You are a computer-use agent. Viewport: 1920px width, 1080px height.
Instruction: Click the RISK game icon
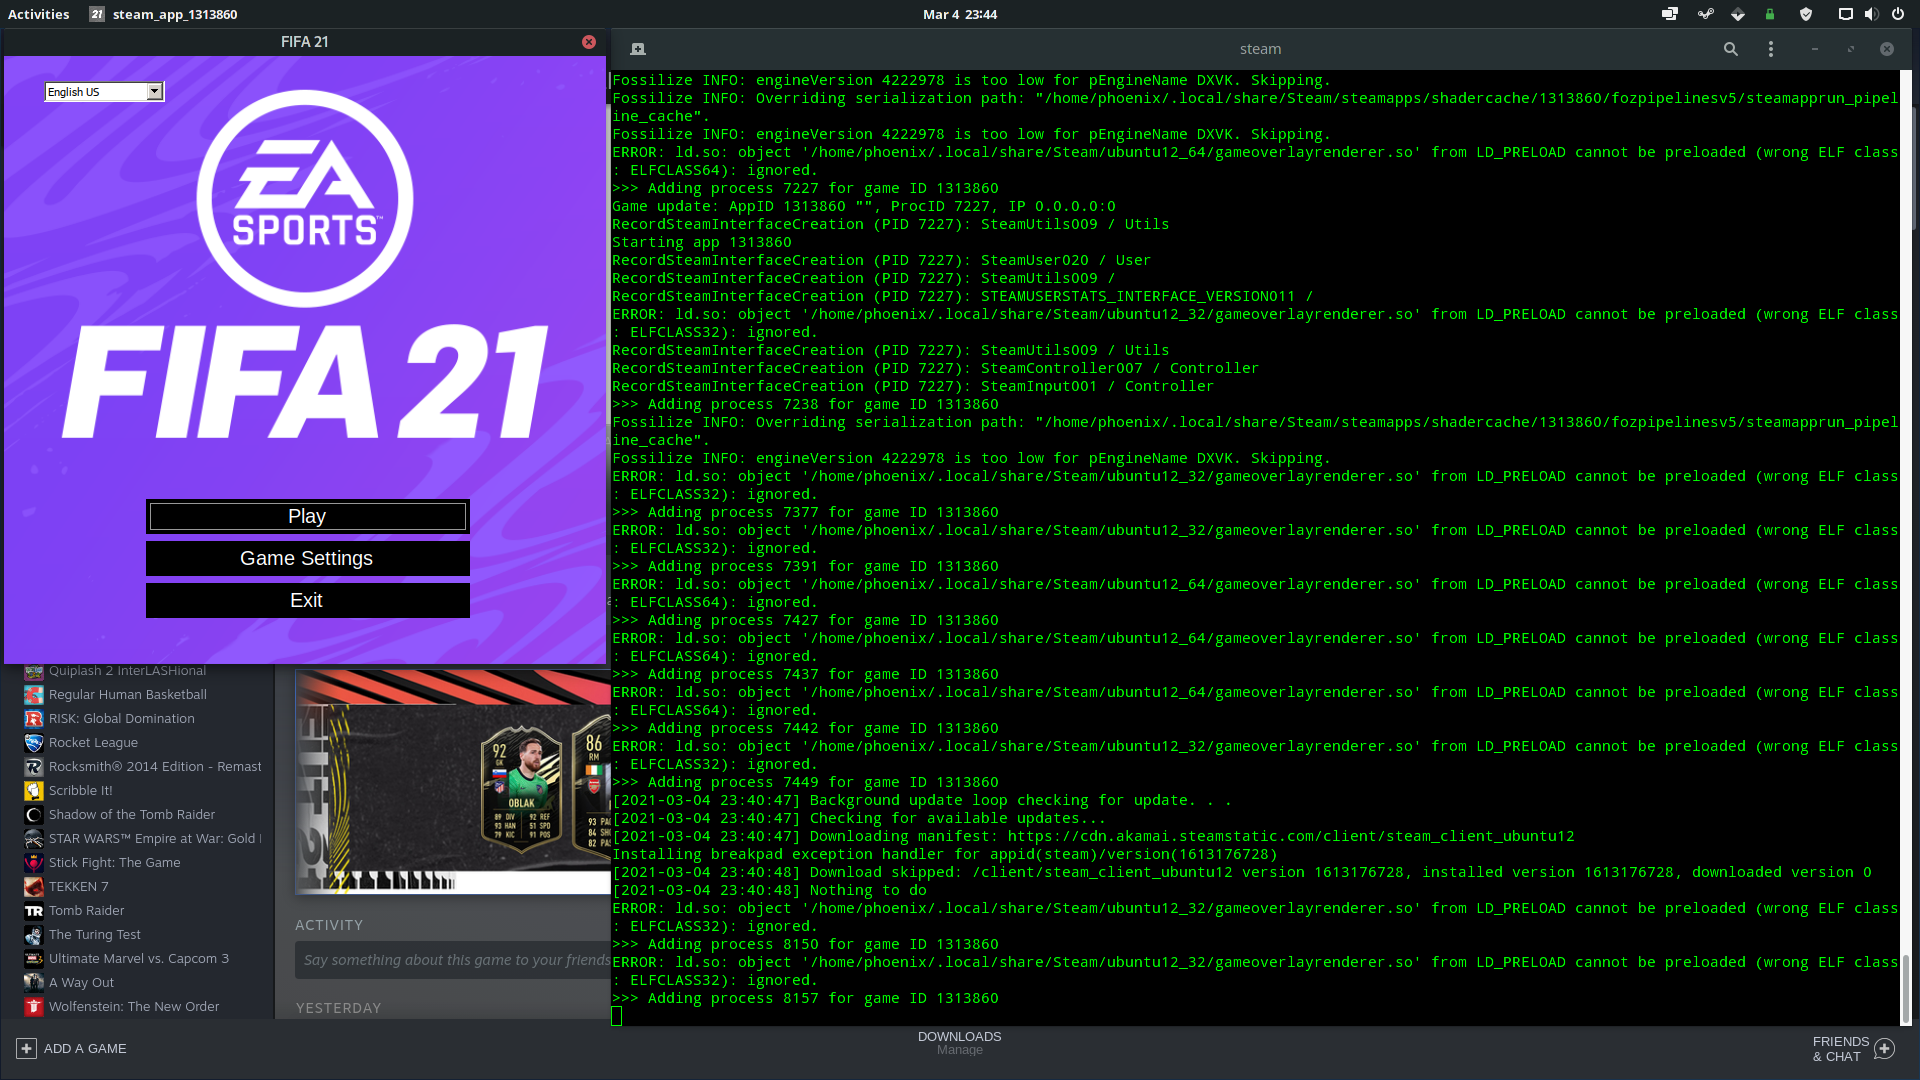tap(34, 719)
